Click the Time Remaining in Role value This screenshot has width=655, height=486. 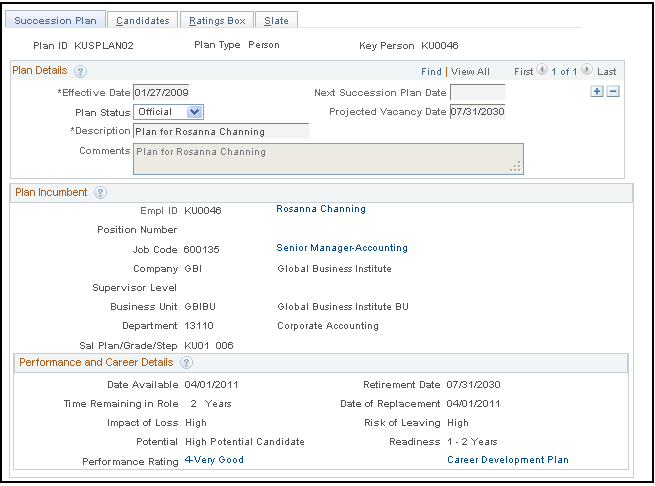(211, 404)
